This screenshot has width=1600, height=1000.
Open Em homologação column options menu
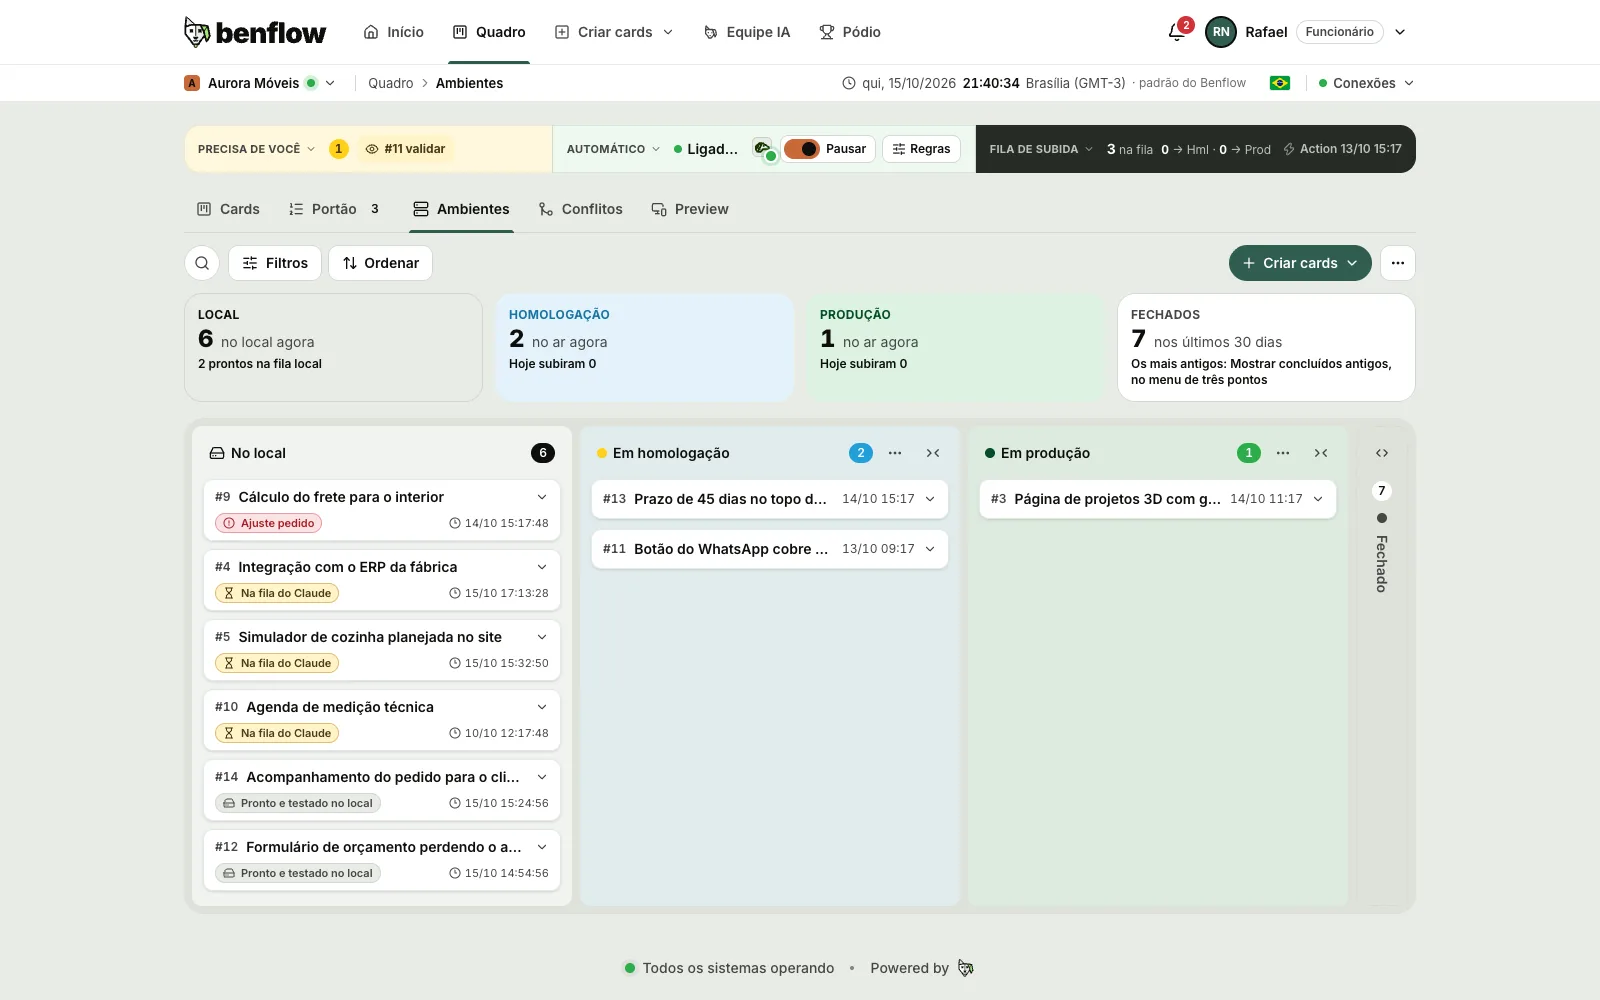[895, 453]
